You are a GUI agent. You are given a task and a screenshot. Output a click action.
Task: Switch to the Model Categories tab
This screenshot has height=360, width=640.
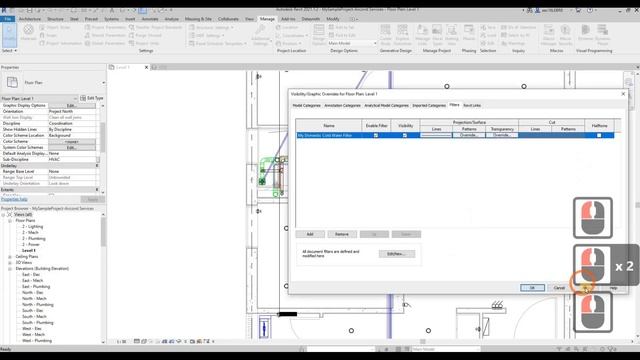tap(307, 105)
